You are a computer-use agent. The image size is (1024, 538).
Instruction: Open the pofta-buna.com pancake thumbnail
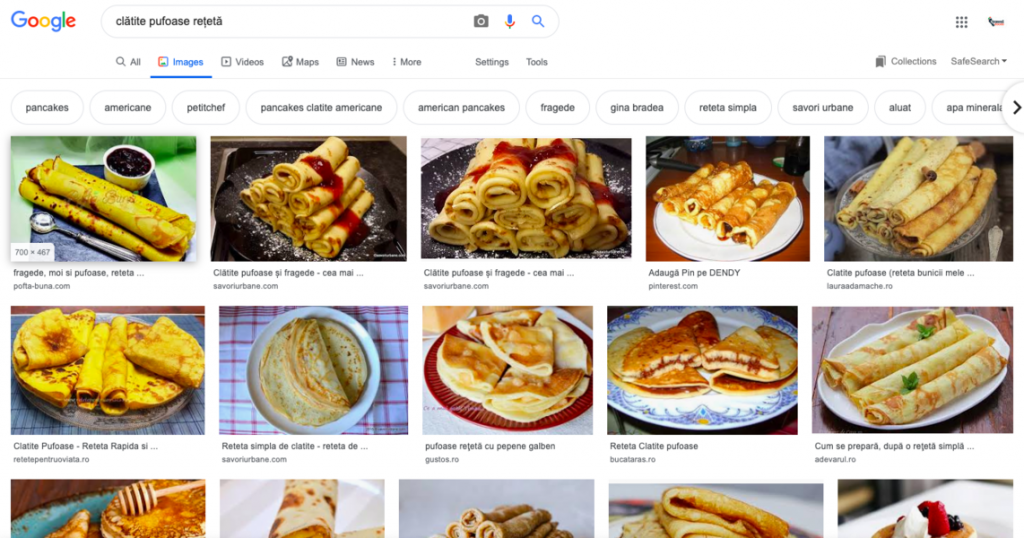(x=103, y=199)
